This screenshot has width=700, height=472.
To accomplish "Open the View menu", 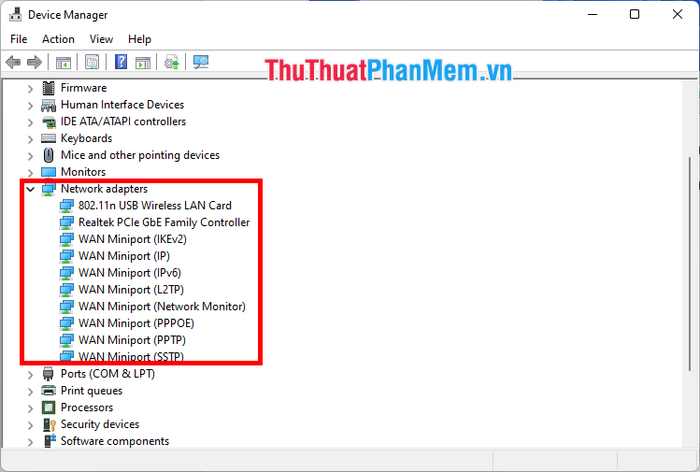I will coord(101,39).
